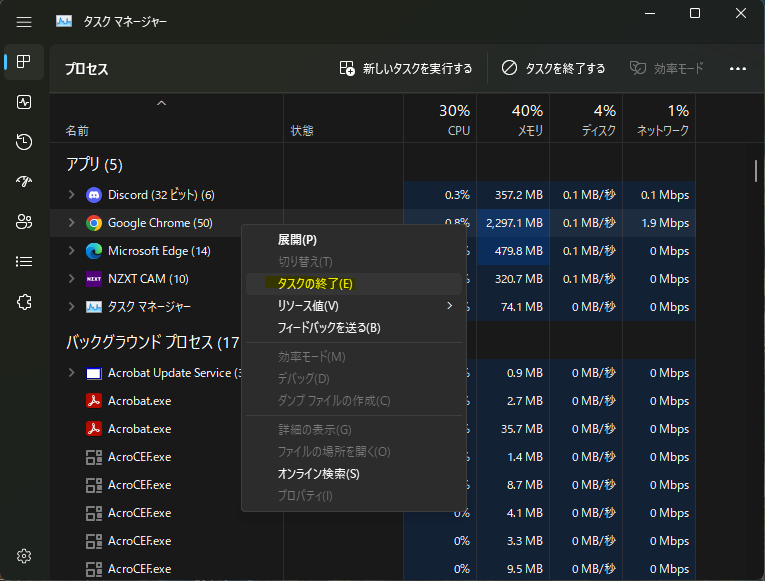Choose フィードバックを送る(B) in context menu
765x581 pixels.
coord(354,327)
